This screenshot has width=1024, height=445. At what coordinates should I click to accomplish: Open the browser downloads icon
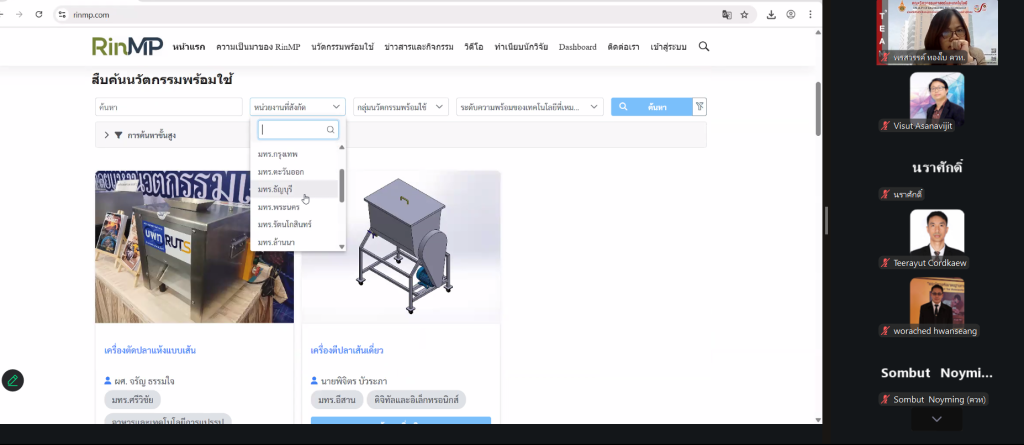coord(771,15)
